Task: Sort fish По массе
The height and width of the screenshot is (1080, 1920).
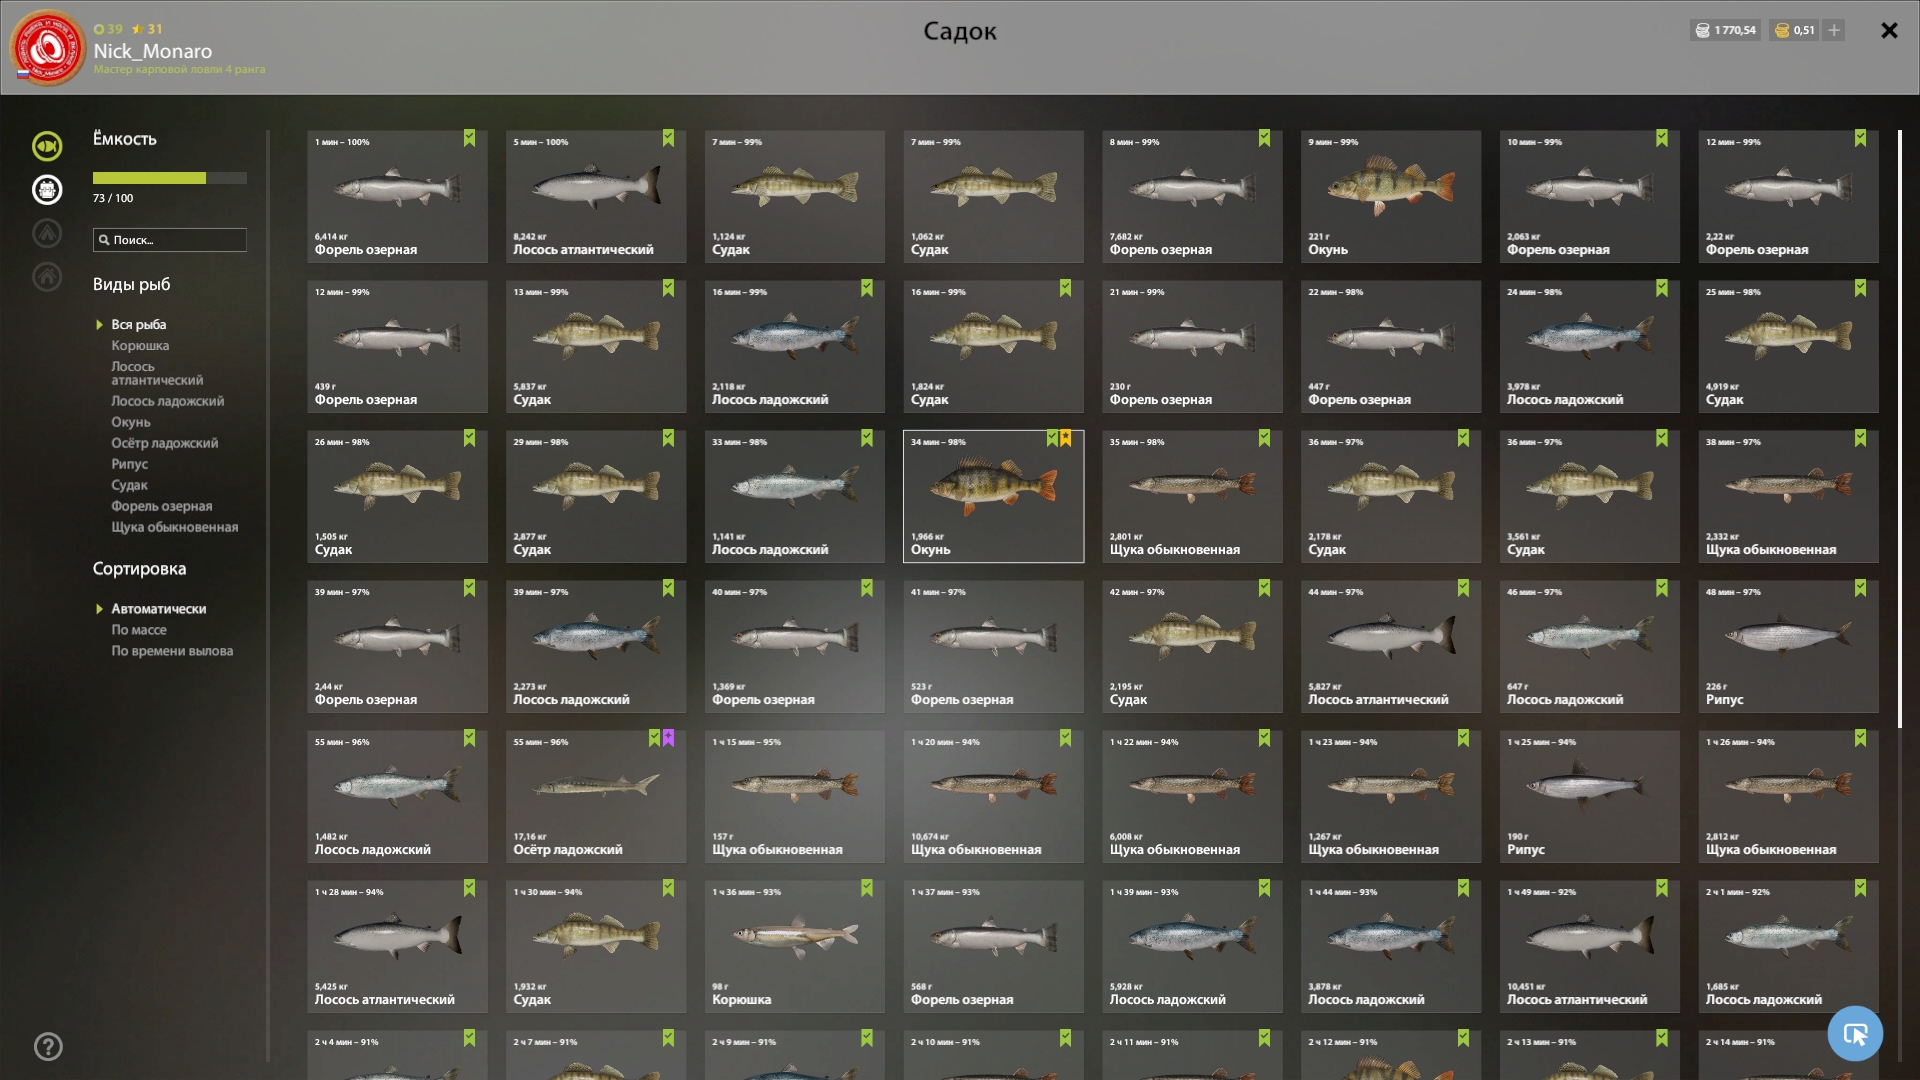Action: point(139,630)
